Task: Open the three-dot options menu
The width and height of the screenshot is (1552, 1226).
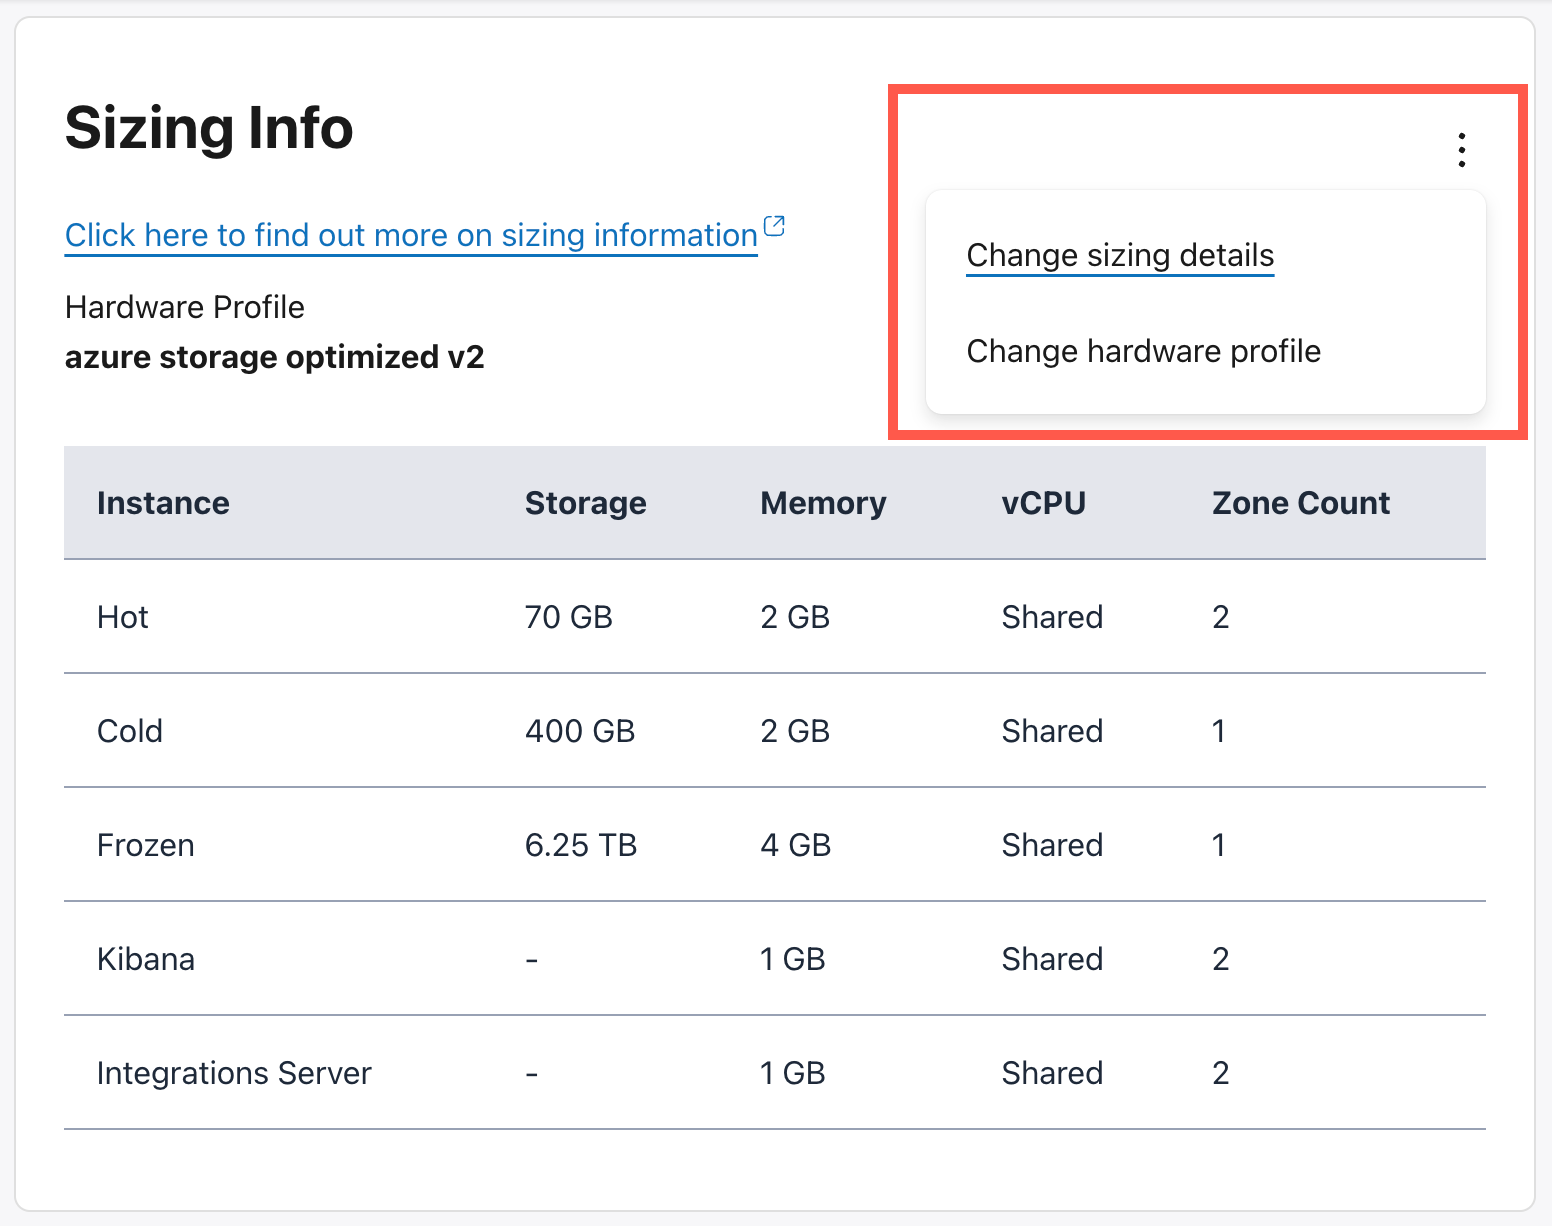Action: [1462, 150]
